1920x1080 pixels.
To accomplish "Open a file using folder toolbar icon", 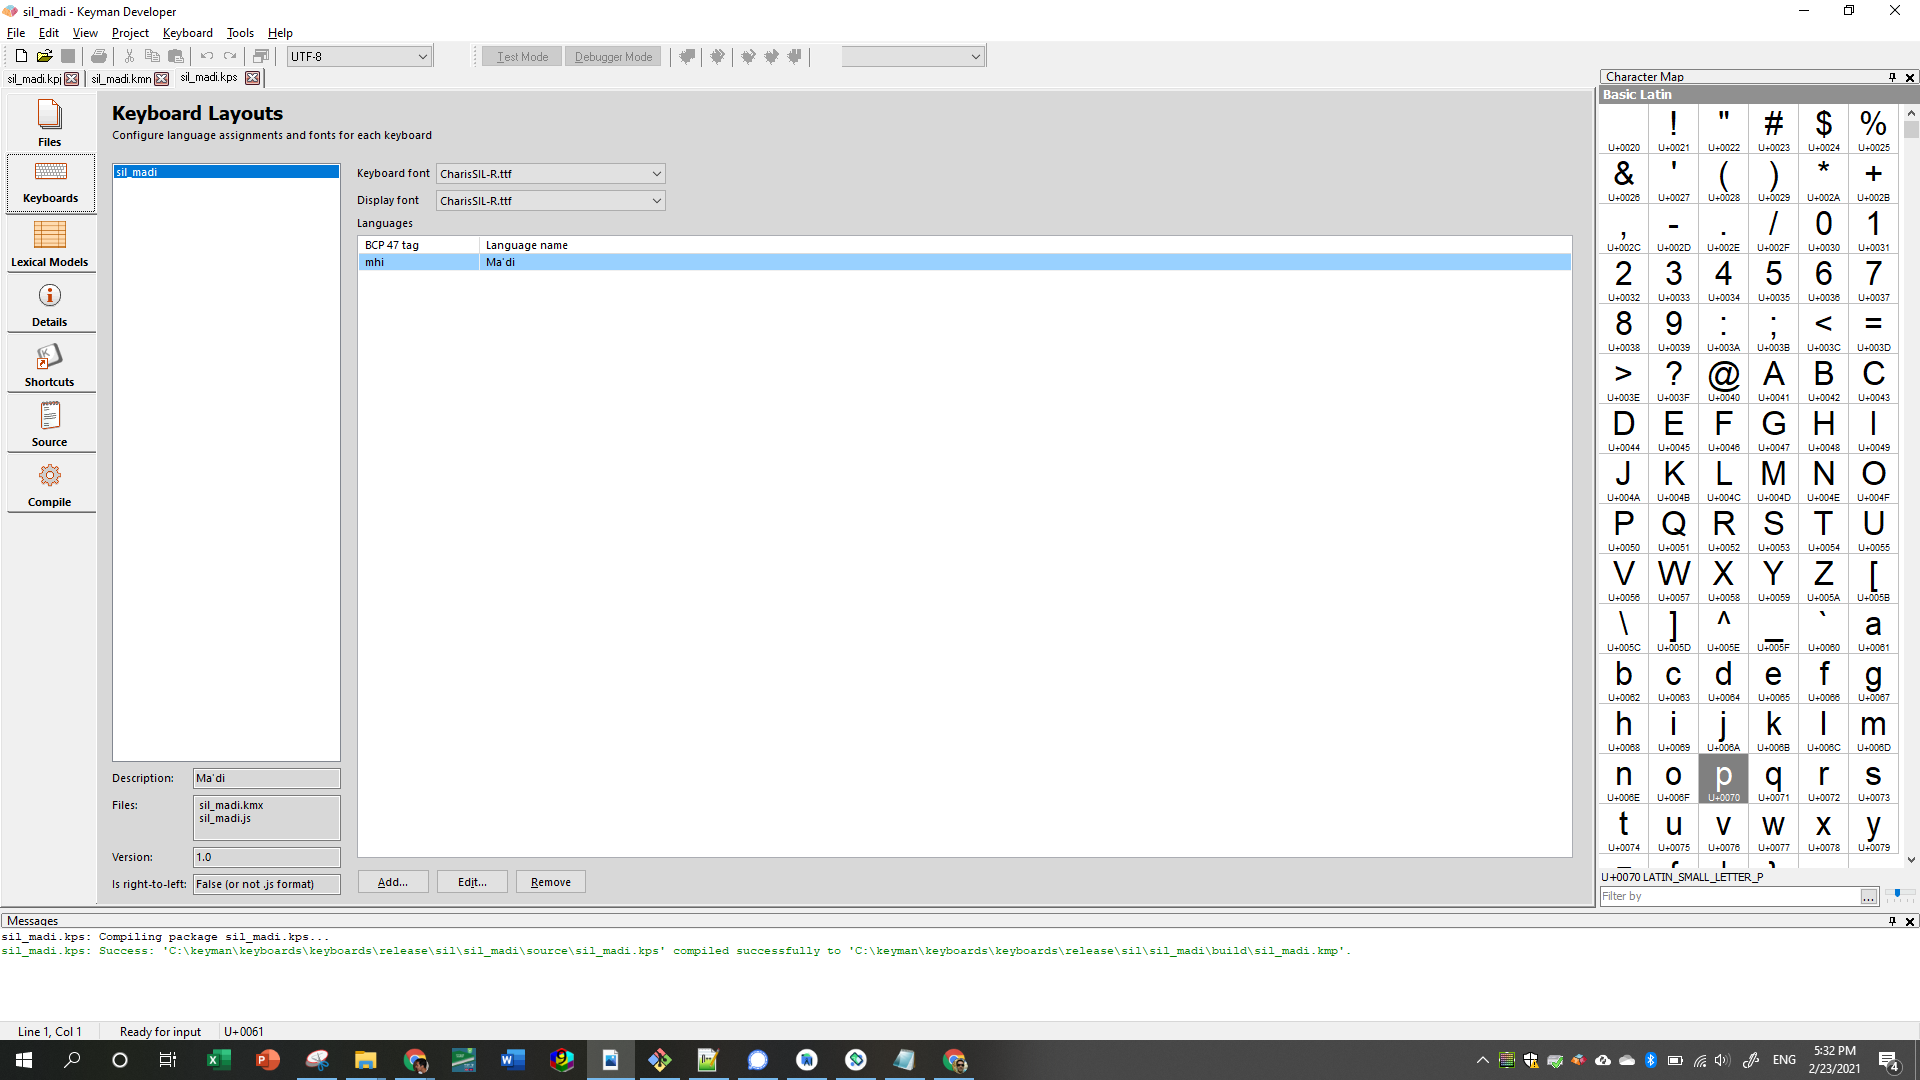I will pyautogui.click(x=44, y=57).
